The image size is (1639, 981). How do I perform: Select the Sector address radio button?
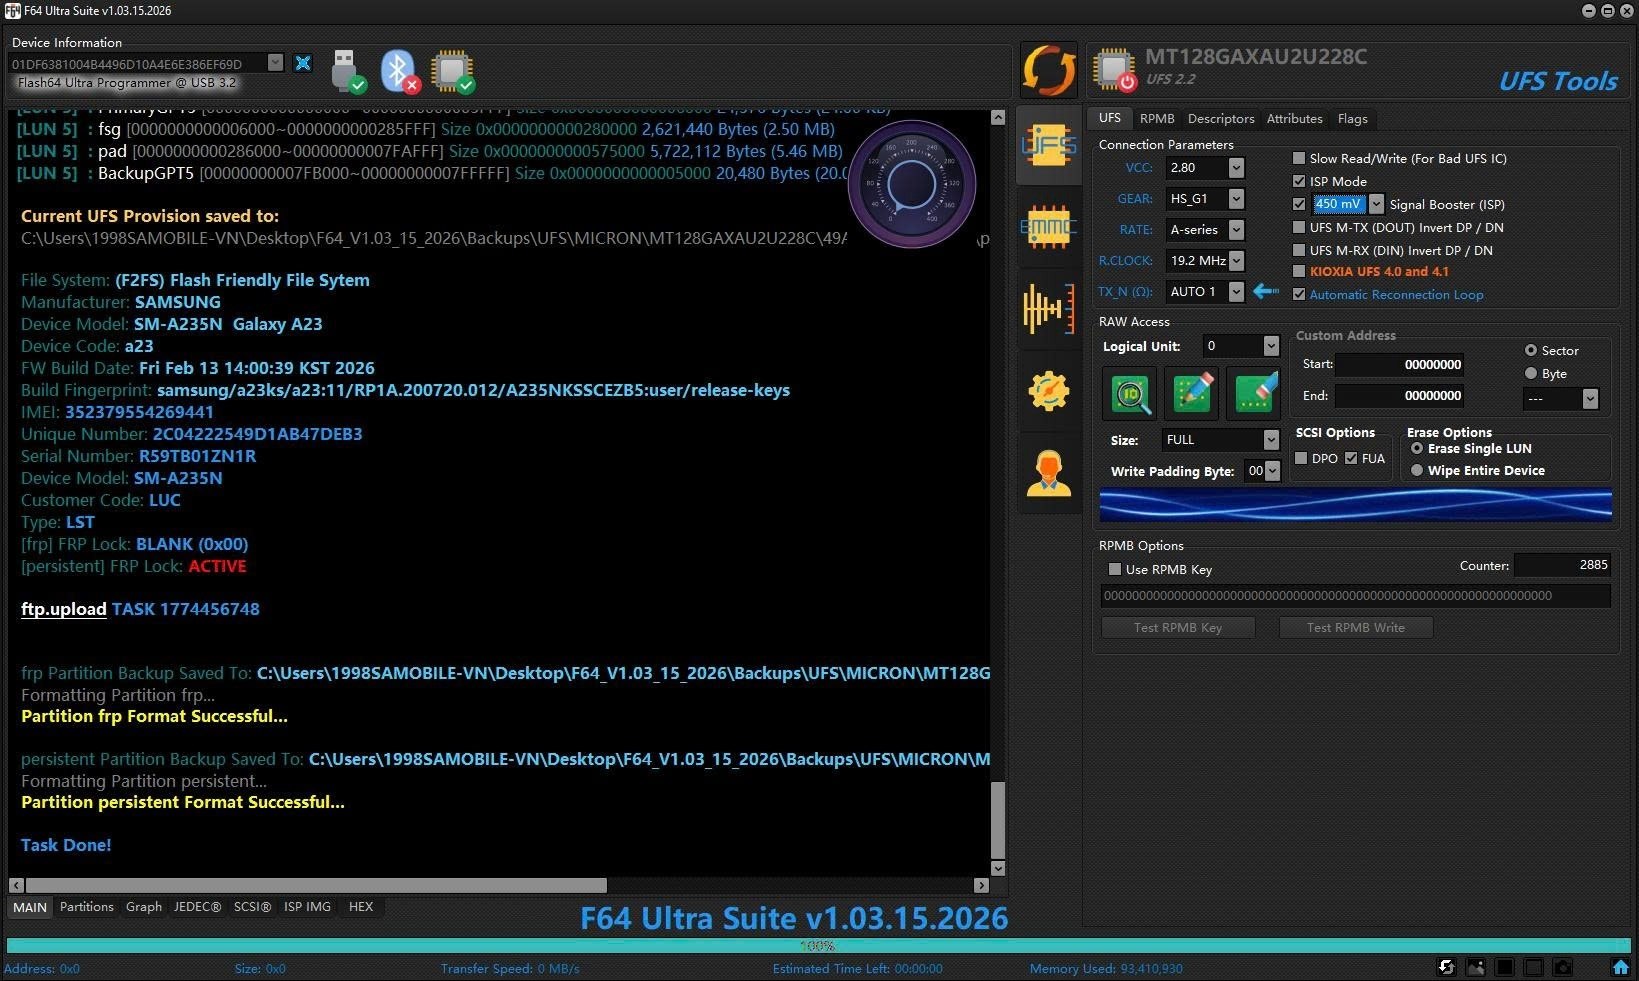(1530, 350)
